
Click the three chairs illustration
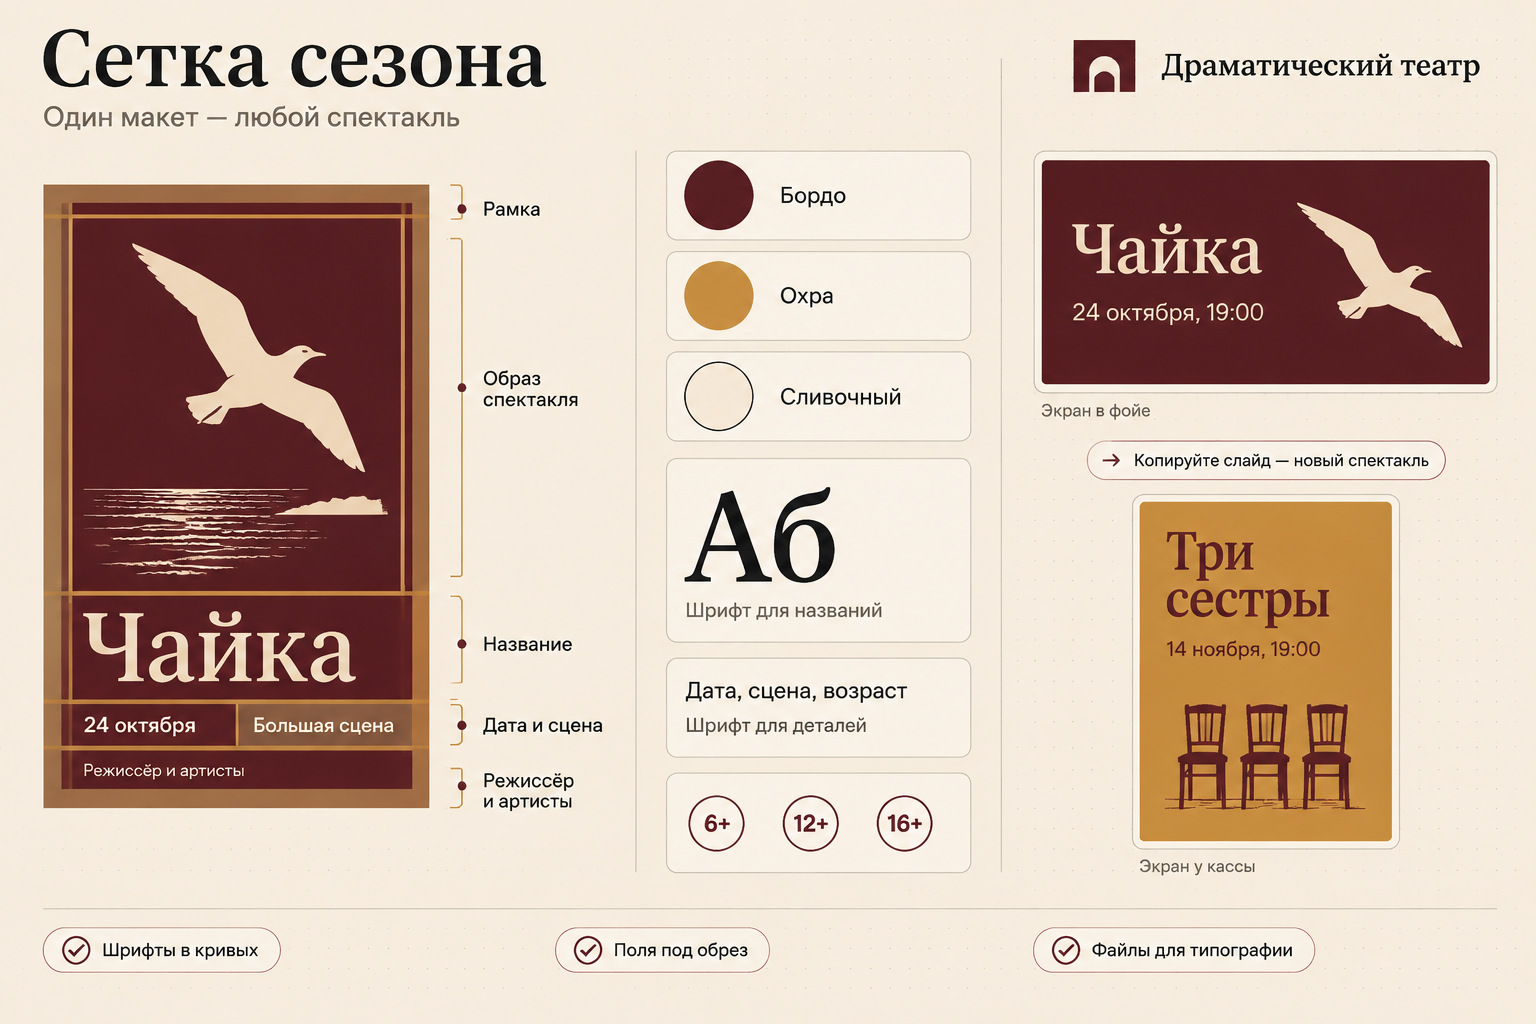1265,756
